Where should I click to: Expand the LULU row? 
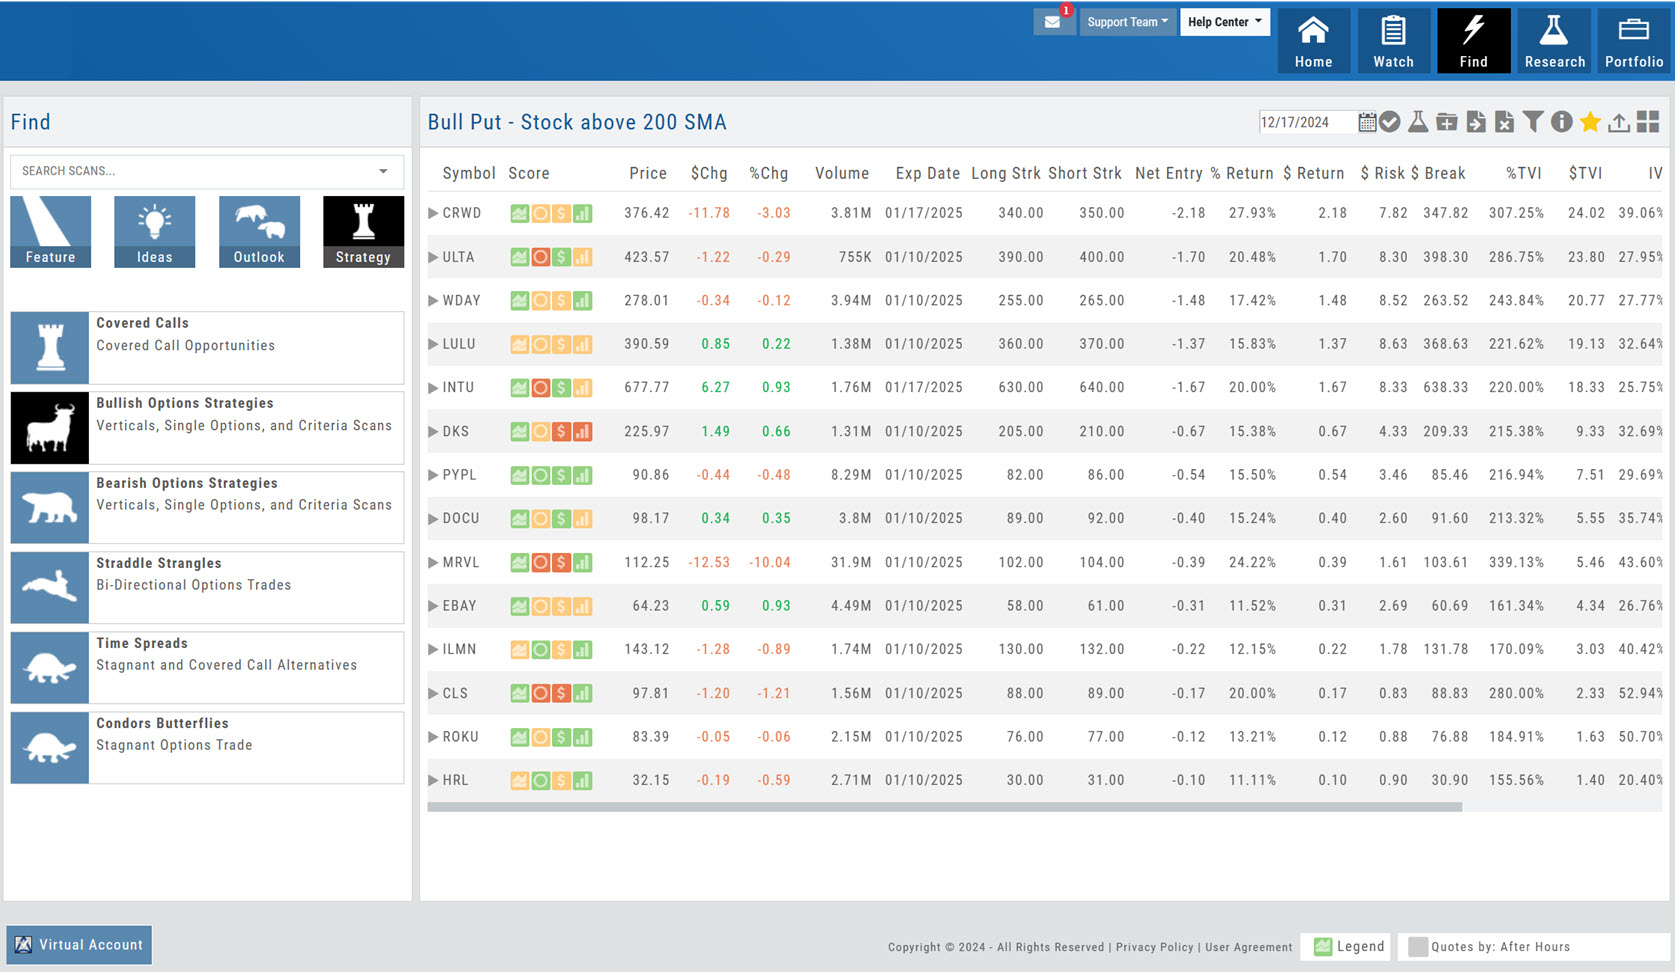433,344
